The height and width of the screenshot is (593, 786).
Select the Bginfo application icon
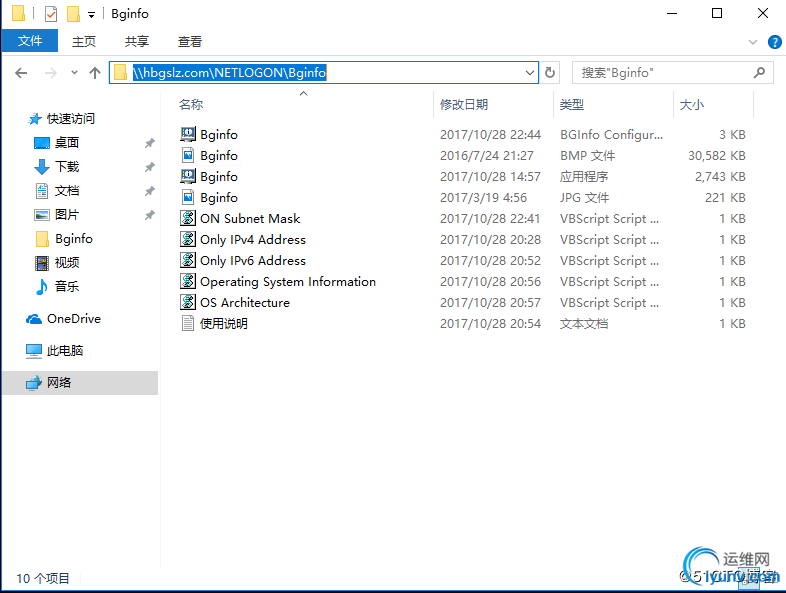point(188,176)
